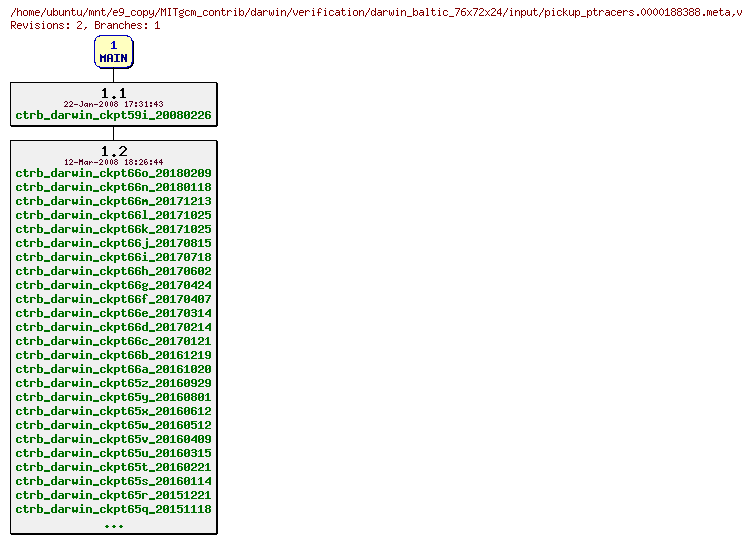752x543 pixels.
Task: Click tag ctrb_darwin_ckpt66f_20170407
Action: pos(113,299)
